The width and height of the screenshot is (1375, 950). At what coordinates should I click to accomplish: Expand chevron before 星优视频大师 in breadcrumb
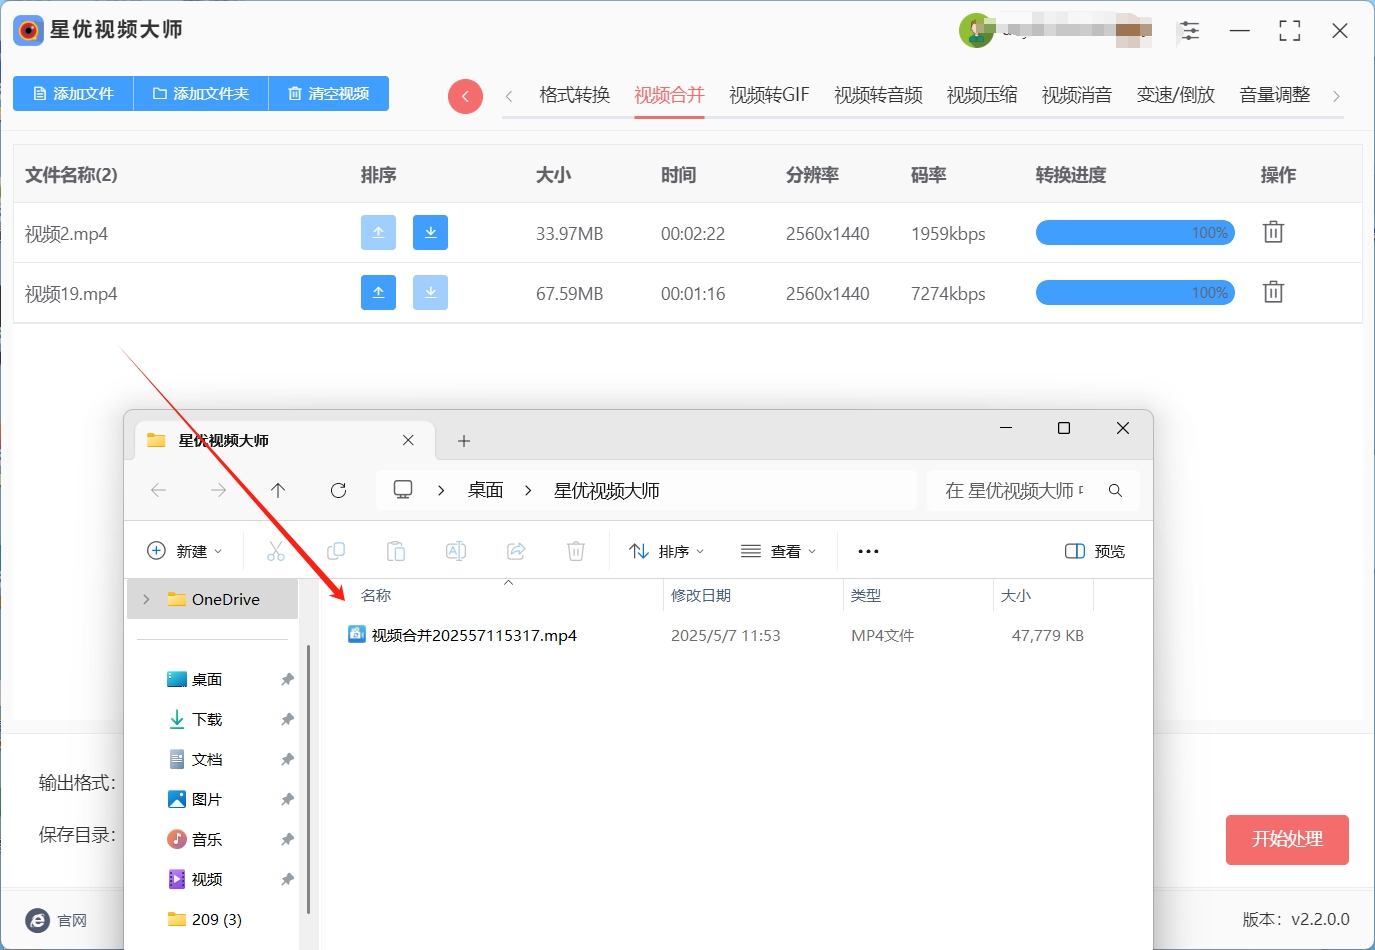point(528,490)
